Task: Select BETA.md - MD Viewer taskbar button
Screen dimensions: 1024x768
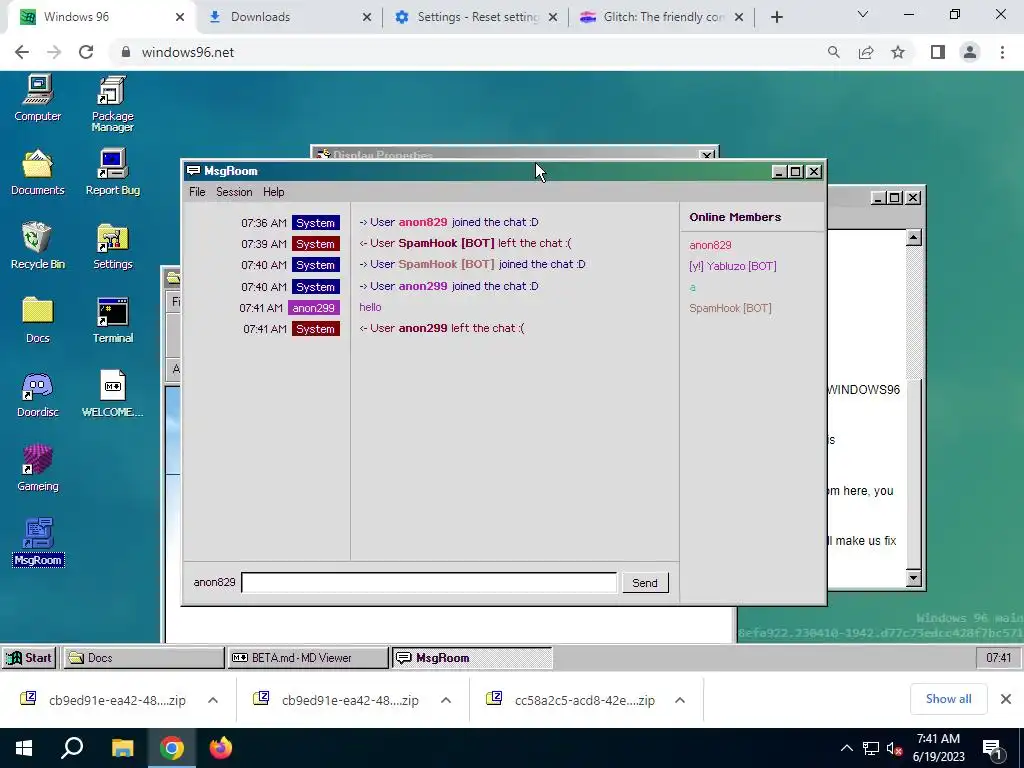Action: point(308,658)
